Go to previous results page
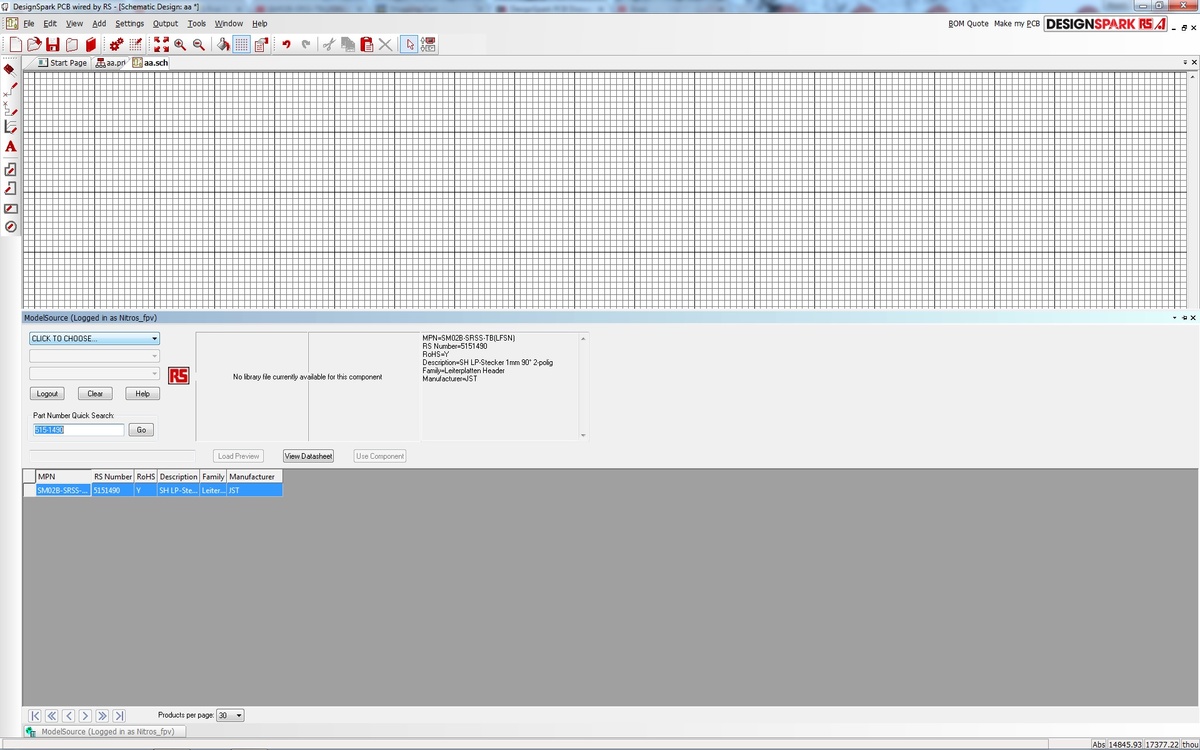The image size is (1200, 750). pyautogui.click(x=69, y=716)
